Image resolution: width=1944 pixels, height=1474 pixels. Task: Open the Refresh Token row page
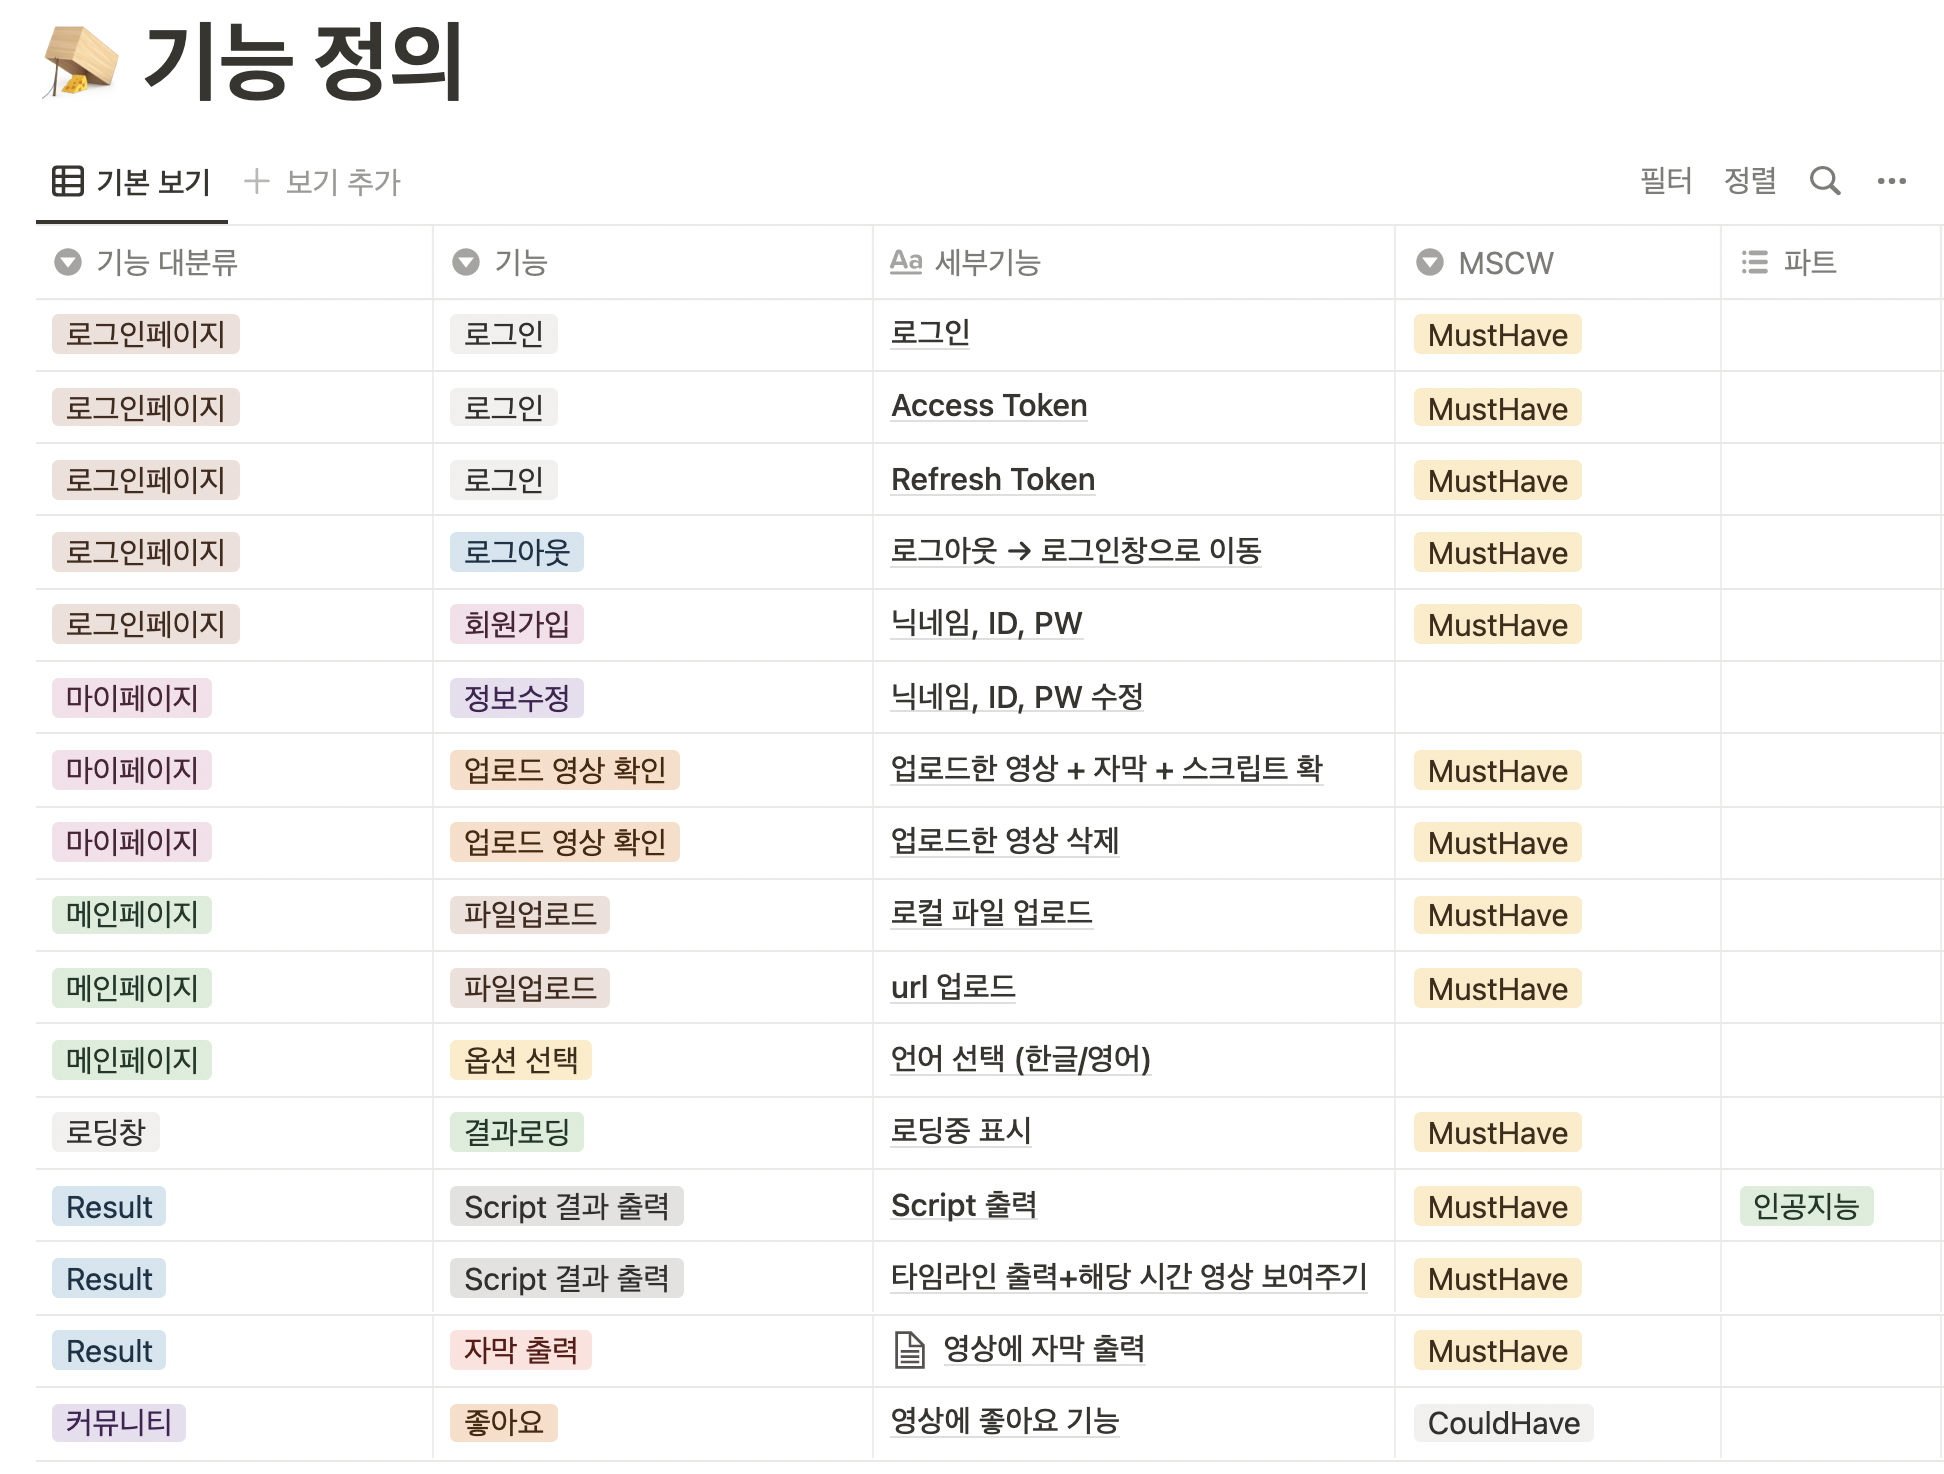[992, 480]
